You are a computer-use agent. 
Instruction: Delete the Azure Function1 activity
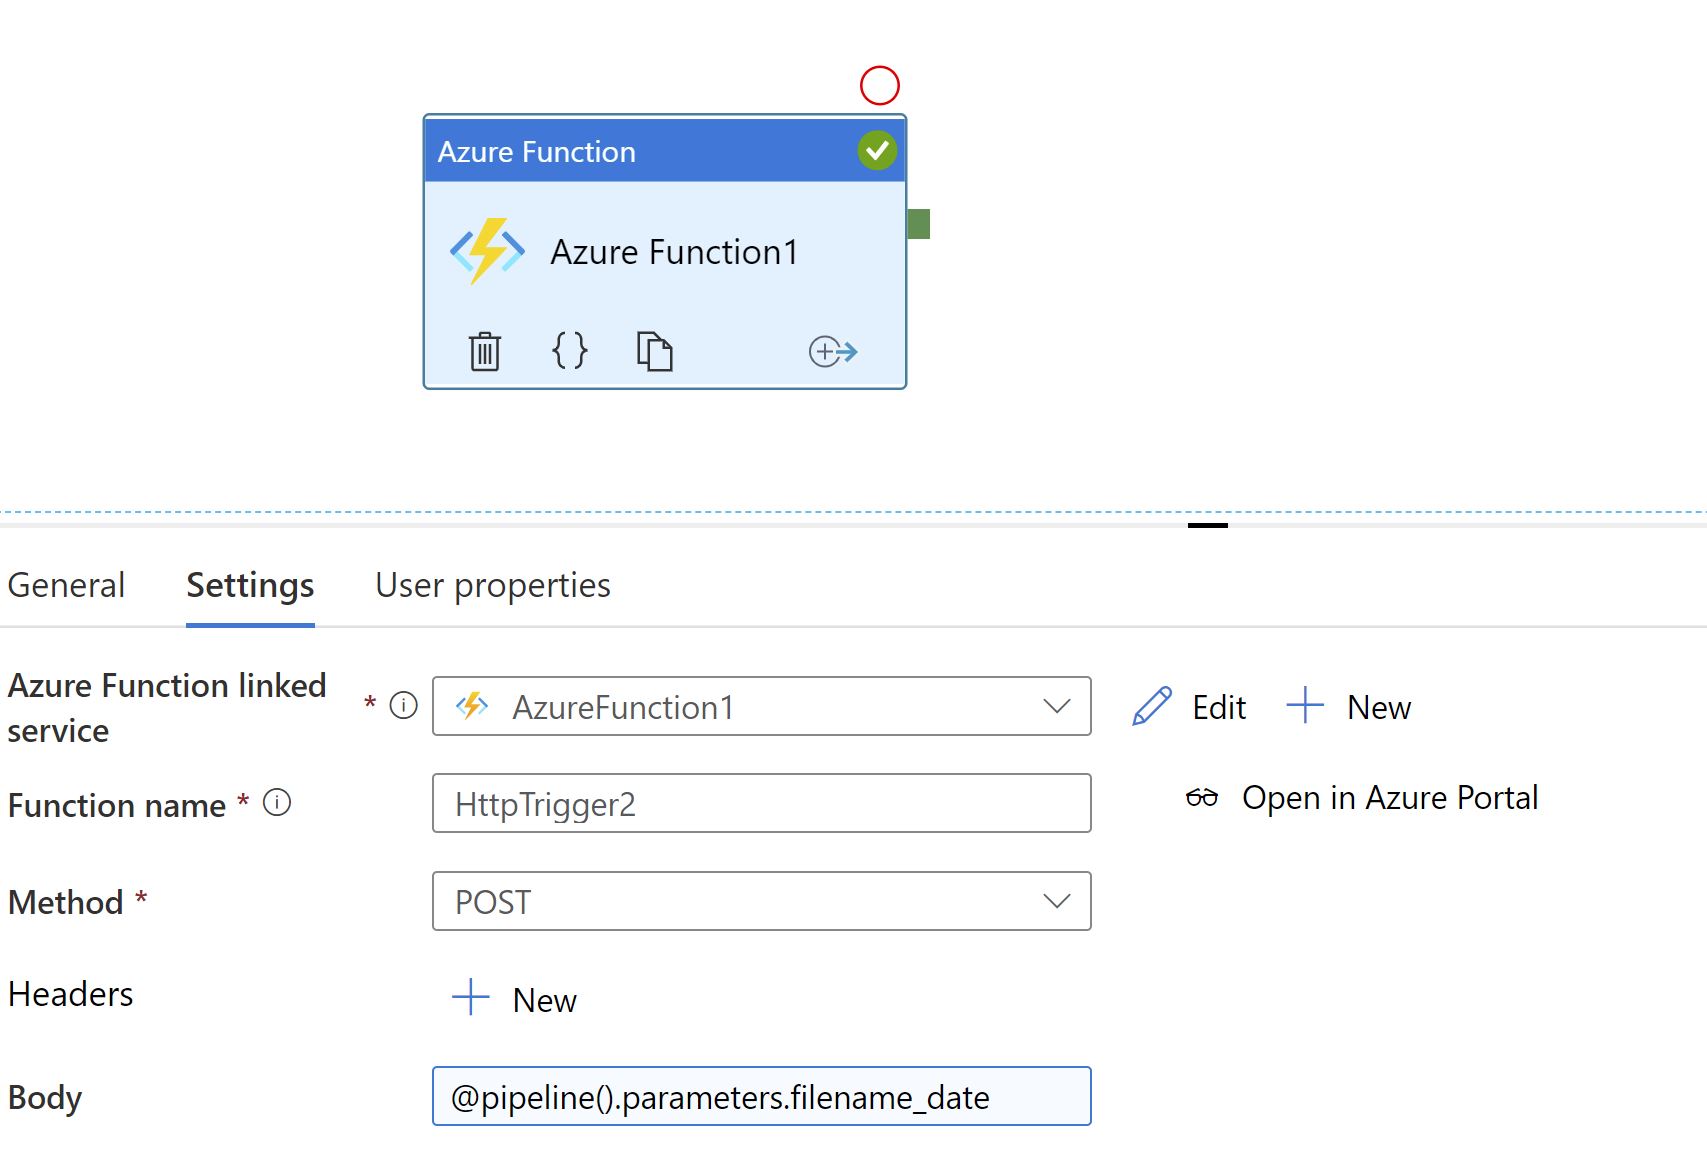485,351
